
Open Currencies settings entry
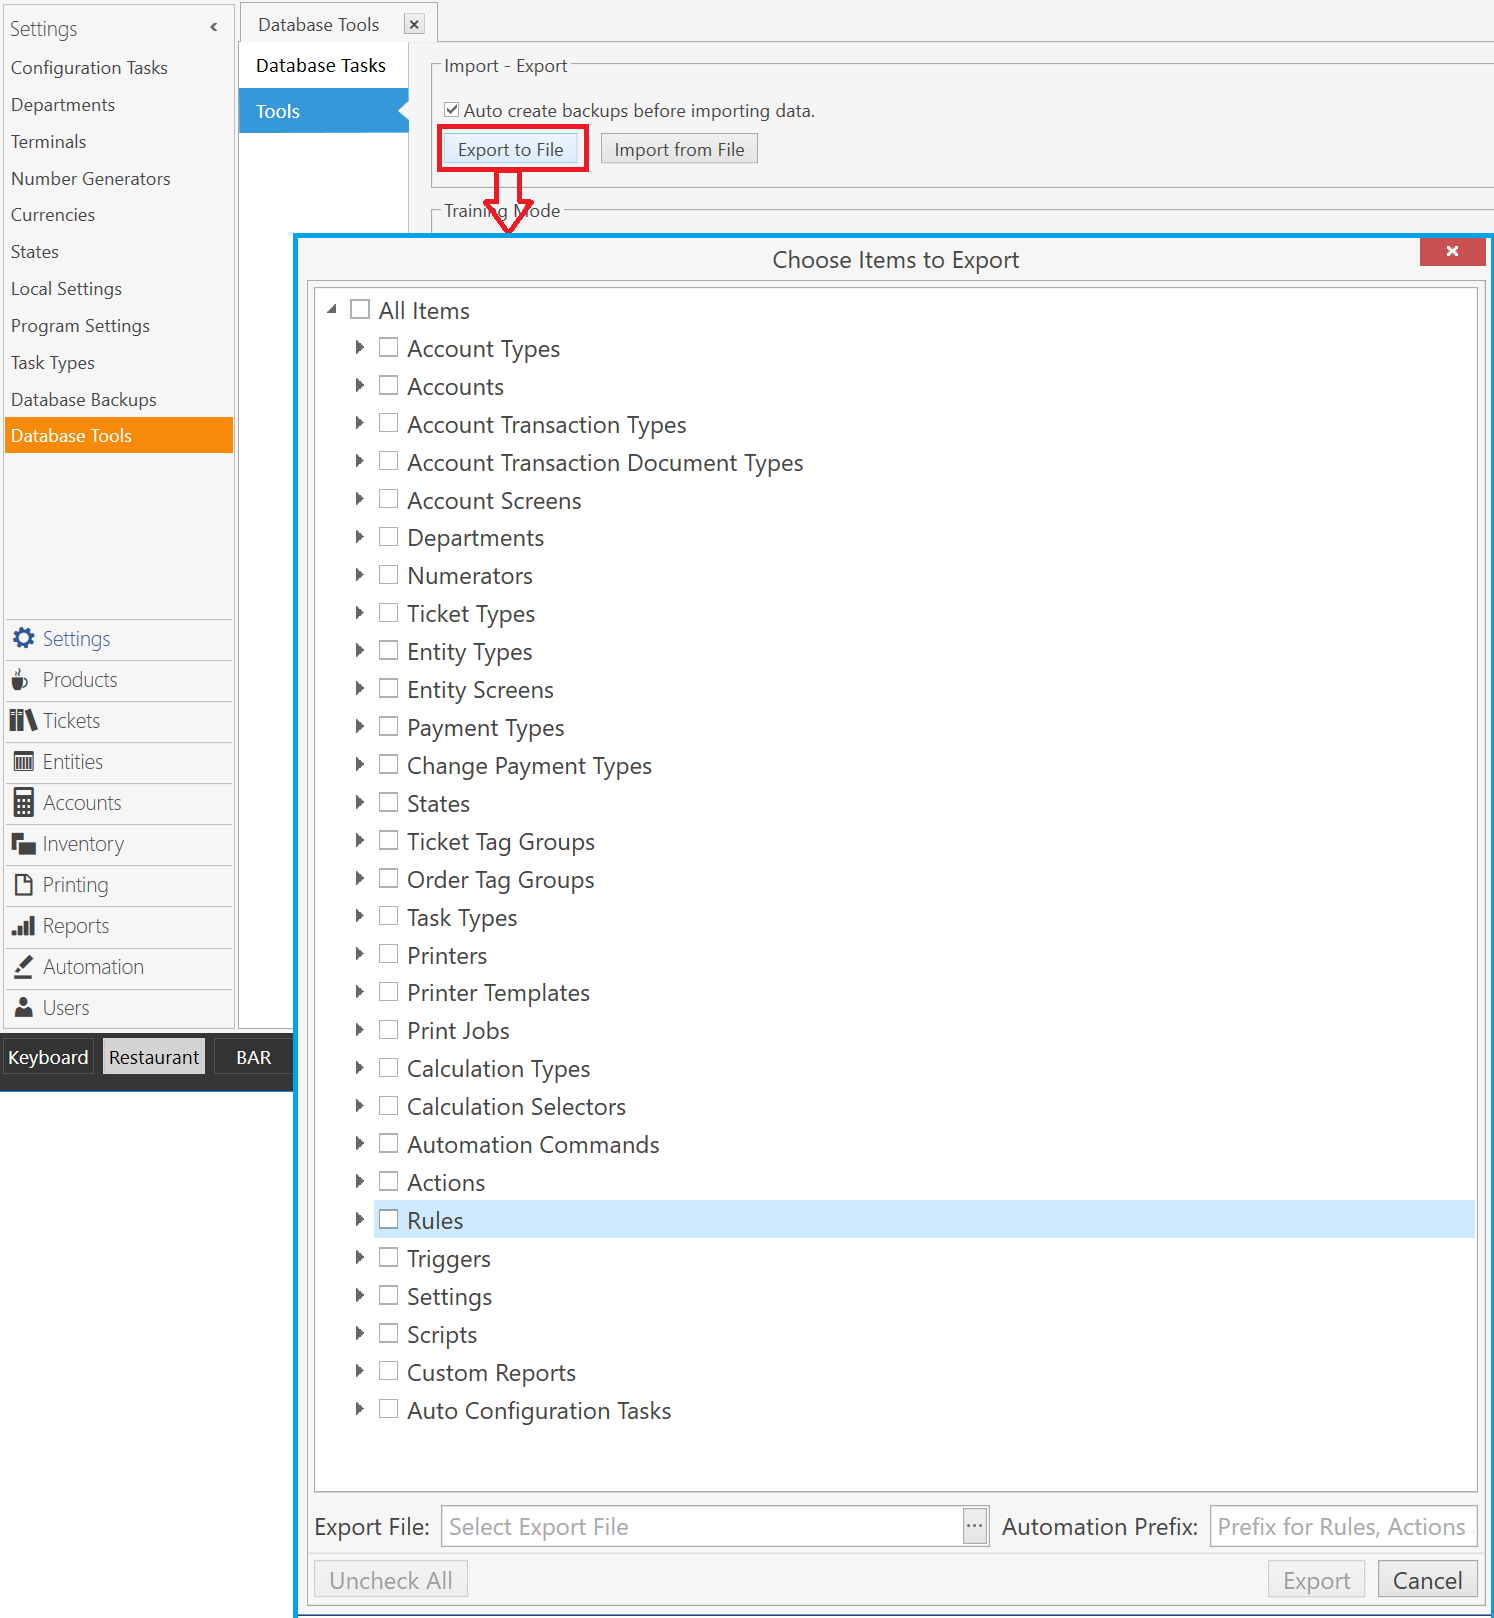click(53, 215)
